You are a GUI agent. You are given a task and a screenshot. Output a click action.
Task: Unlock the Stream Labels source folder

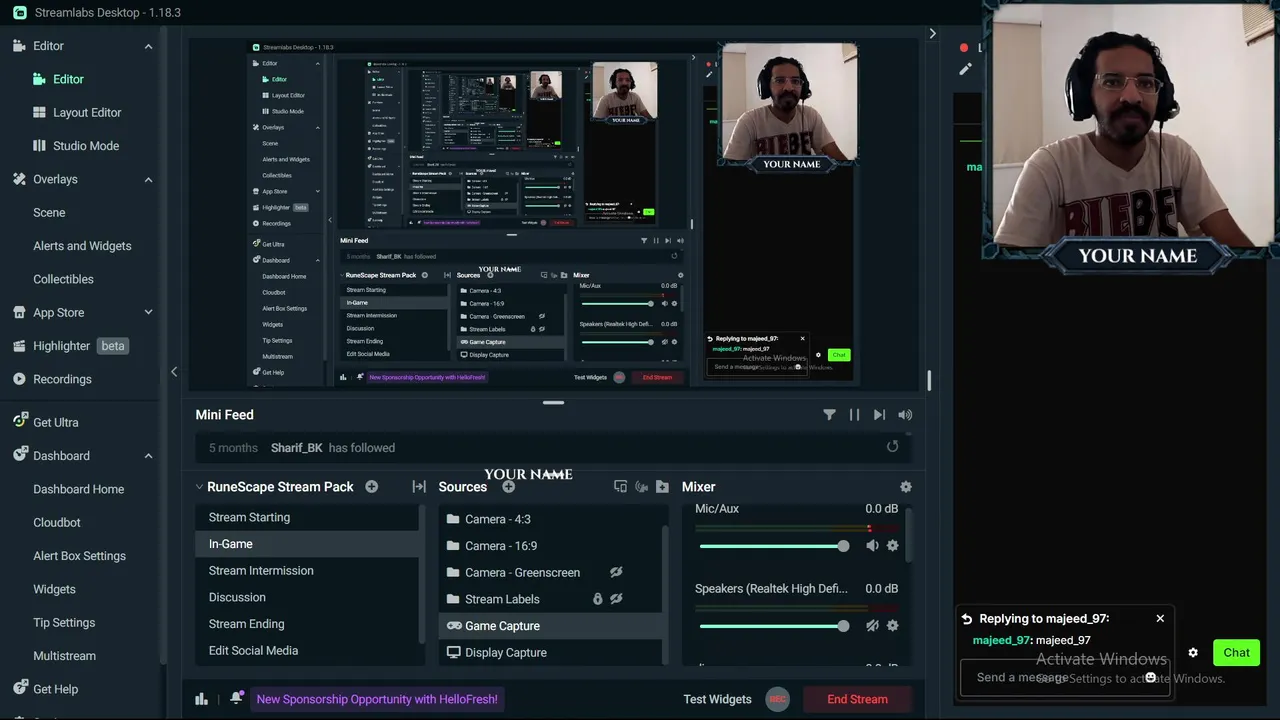[x=597, y=599]
